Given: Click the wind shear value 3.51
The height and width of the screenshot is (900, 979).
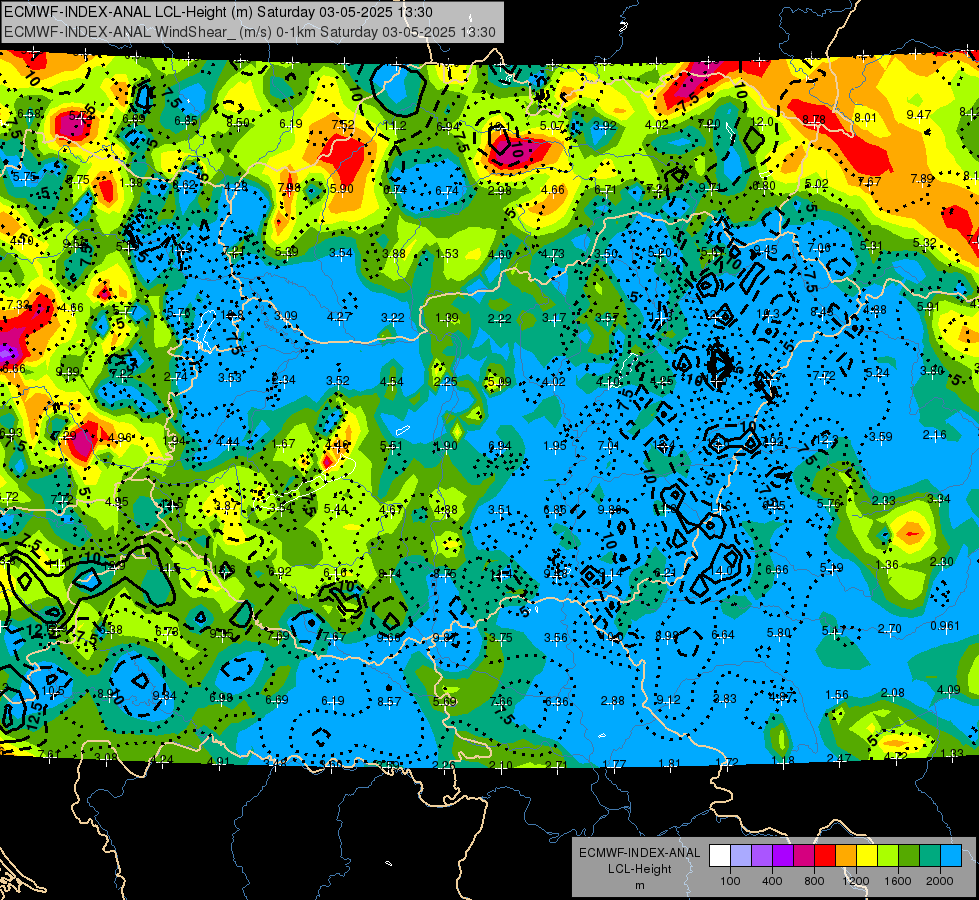Looking at the screenshot, I should tap(499, 510).
